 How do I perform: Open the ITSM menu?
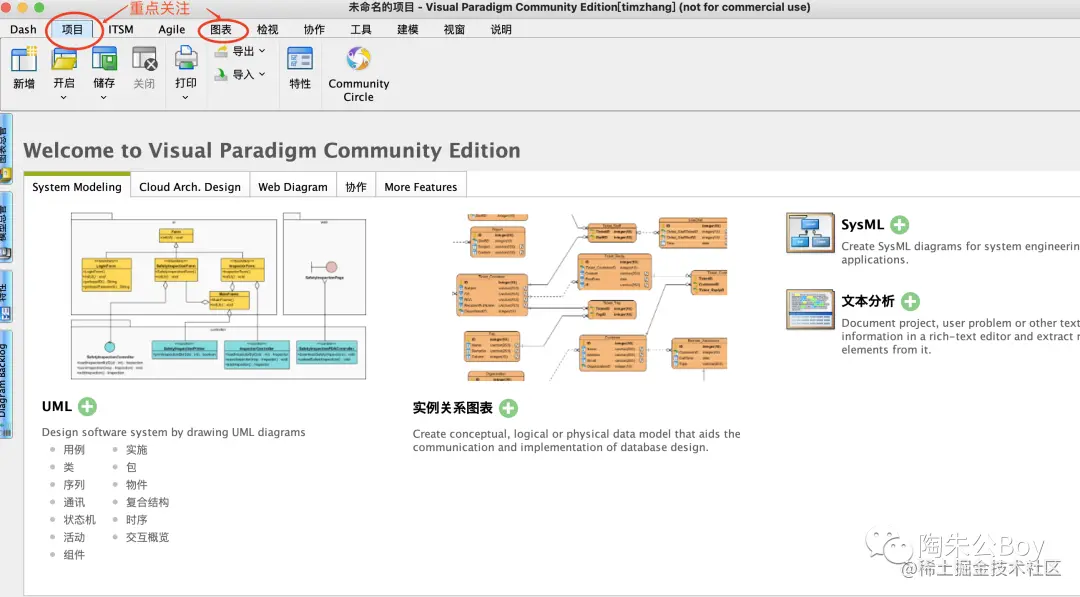[121, 30]
